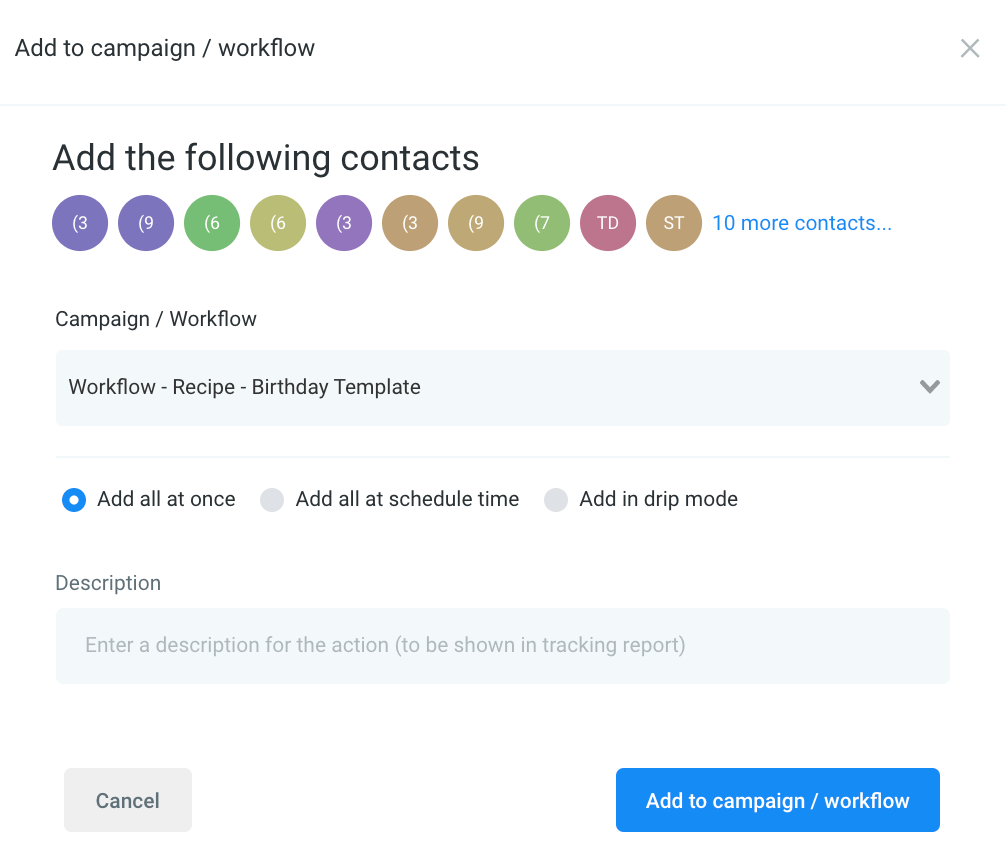Click the olive-yellow (6 contact avatar
Image resolution: width=1006 pixels, height=868 pixels.
click(278, 223)
